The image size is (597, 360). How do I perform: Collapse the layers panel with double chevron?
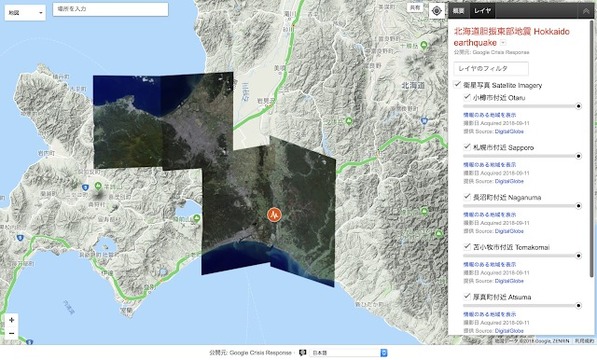point(586,11)
